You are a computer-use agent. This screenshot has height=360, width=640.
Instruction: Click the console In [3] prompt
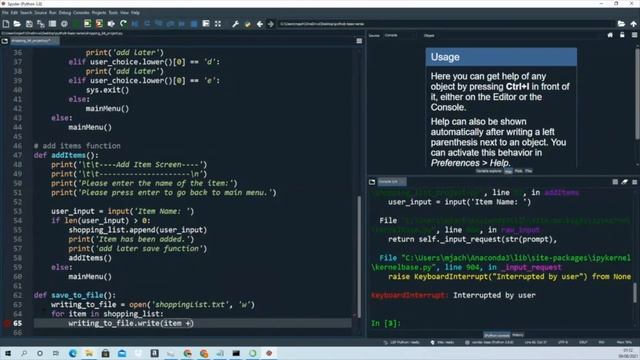386,323
